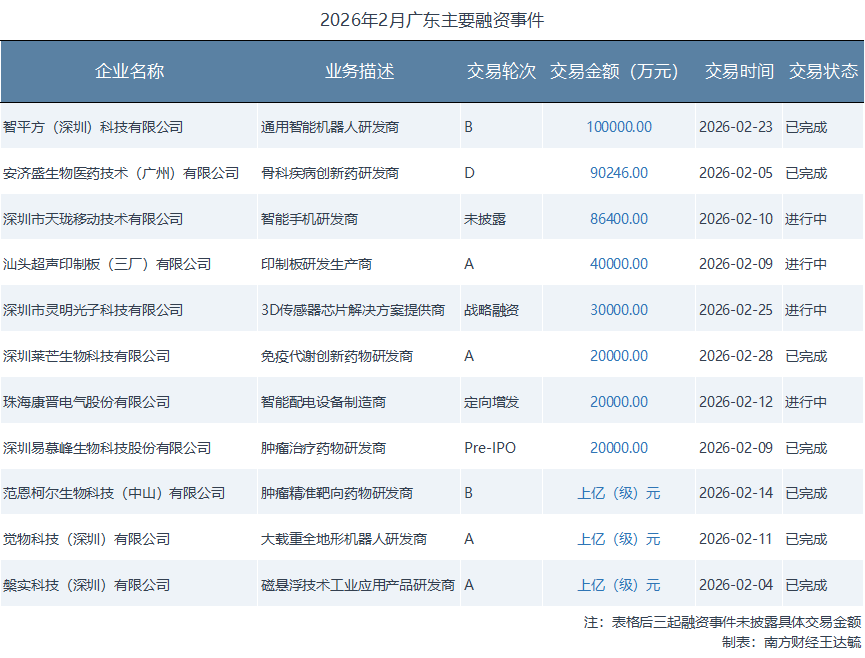865x658 pixels.
Task: Open the 90246.00 amount link
Action: coord(619,173)
